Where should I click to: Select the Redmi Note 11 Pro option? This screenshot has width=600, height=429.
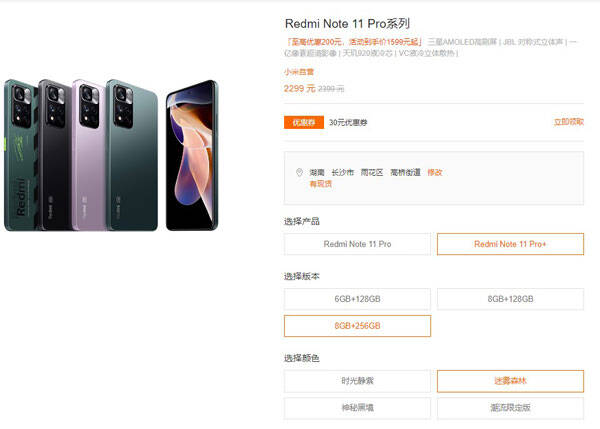pyautogui.click(x=357, y=244)
